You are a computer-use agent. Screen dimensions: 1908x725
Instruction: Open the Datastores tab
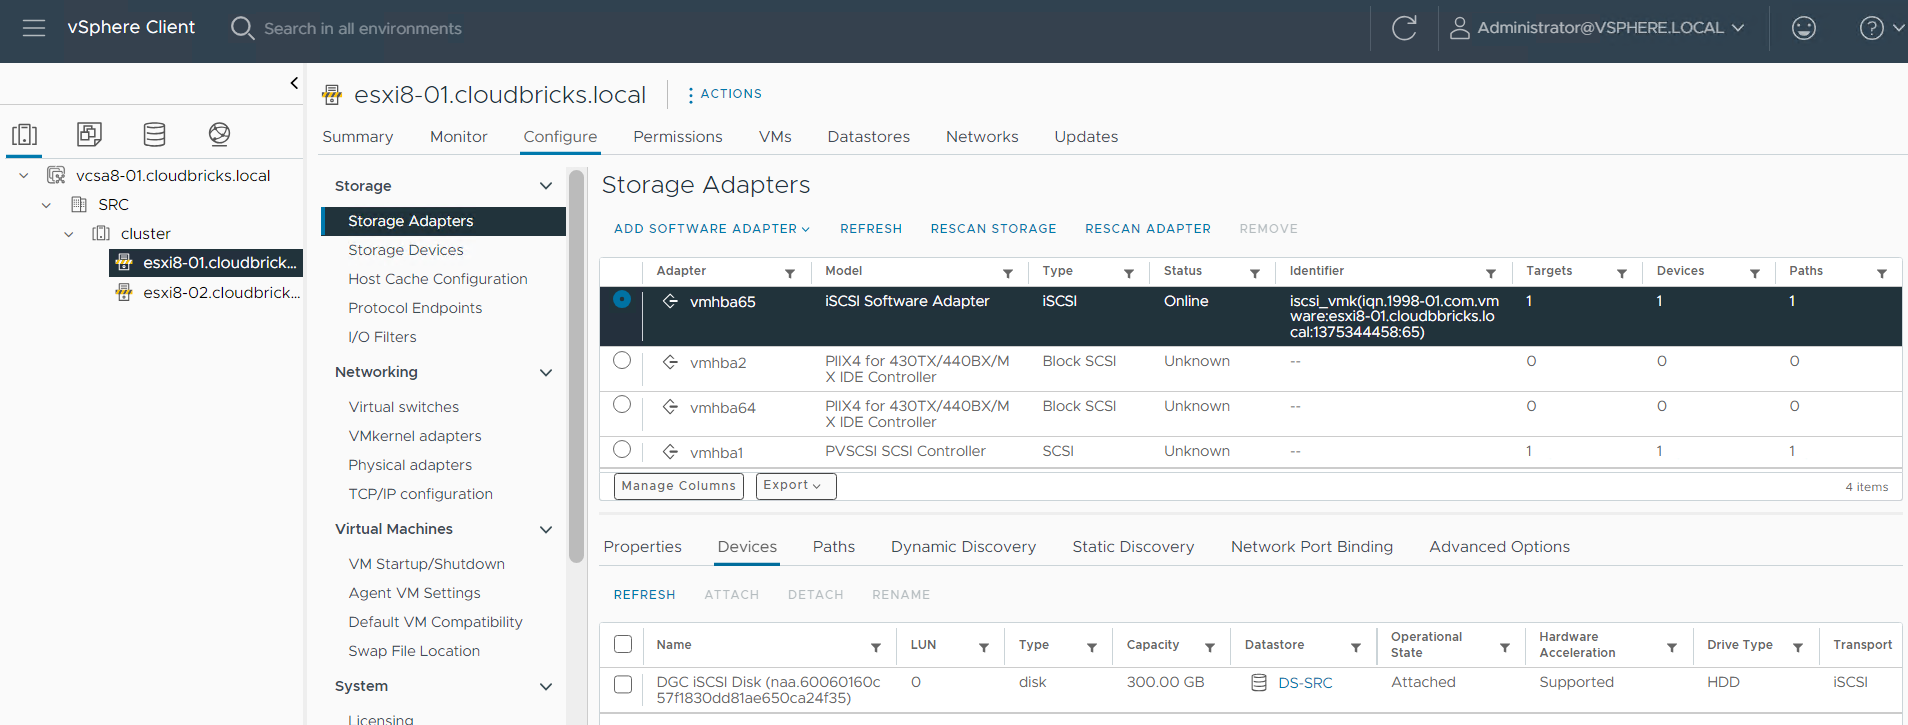pos(868,137)
